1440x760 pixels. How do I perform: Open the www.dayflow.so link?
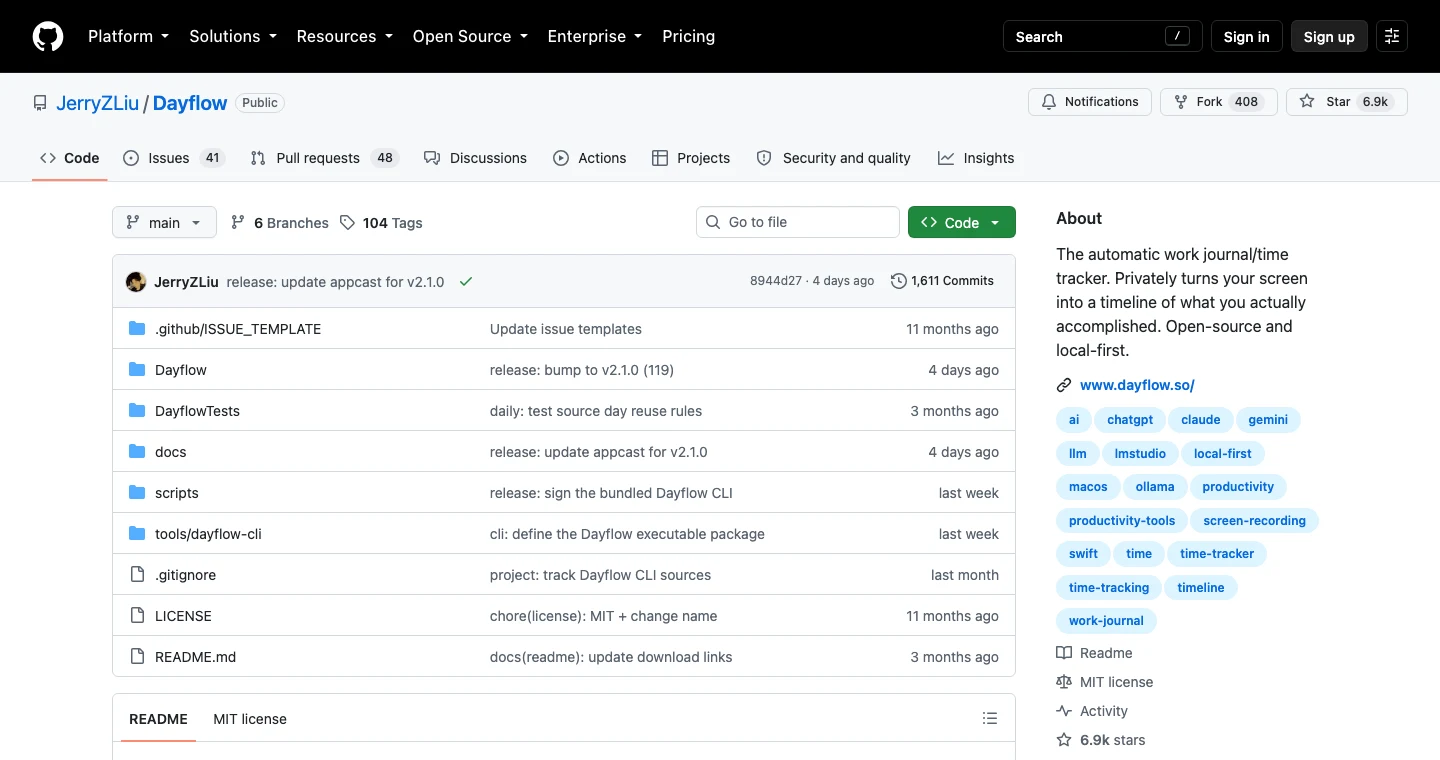click(1137, 385)
